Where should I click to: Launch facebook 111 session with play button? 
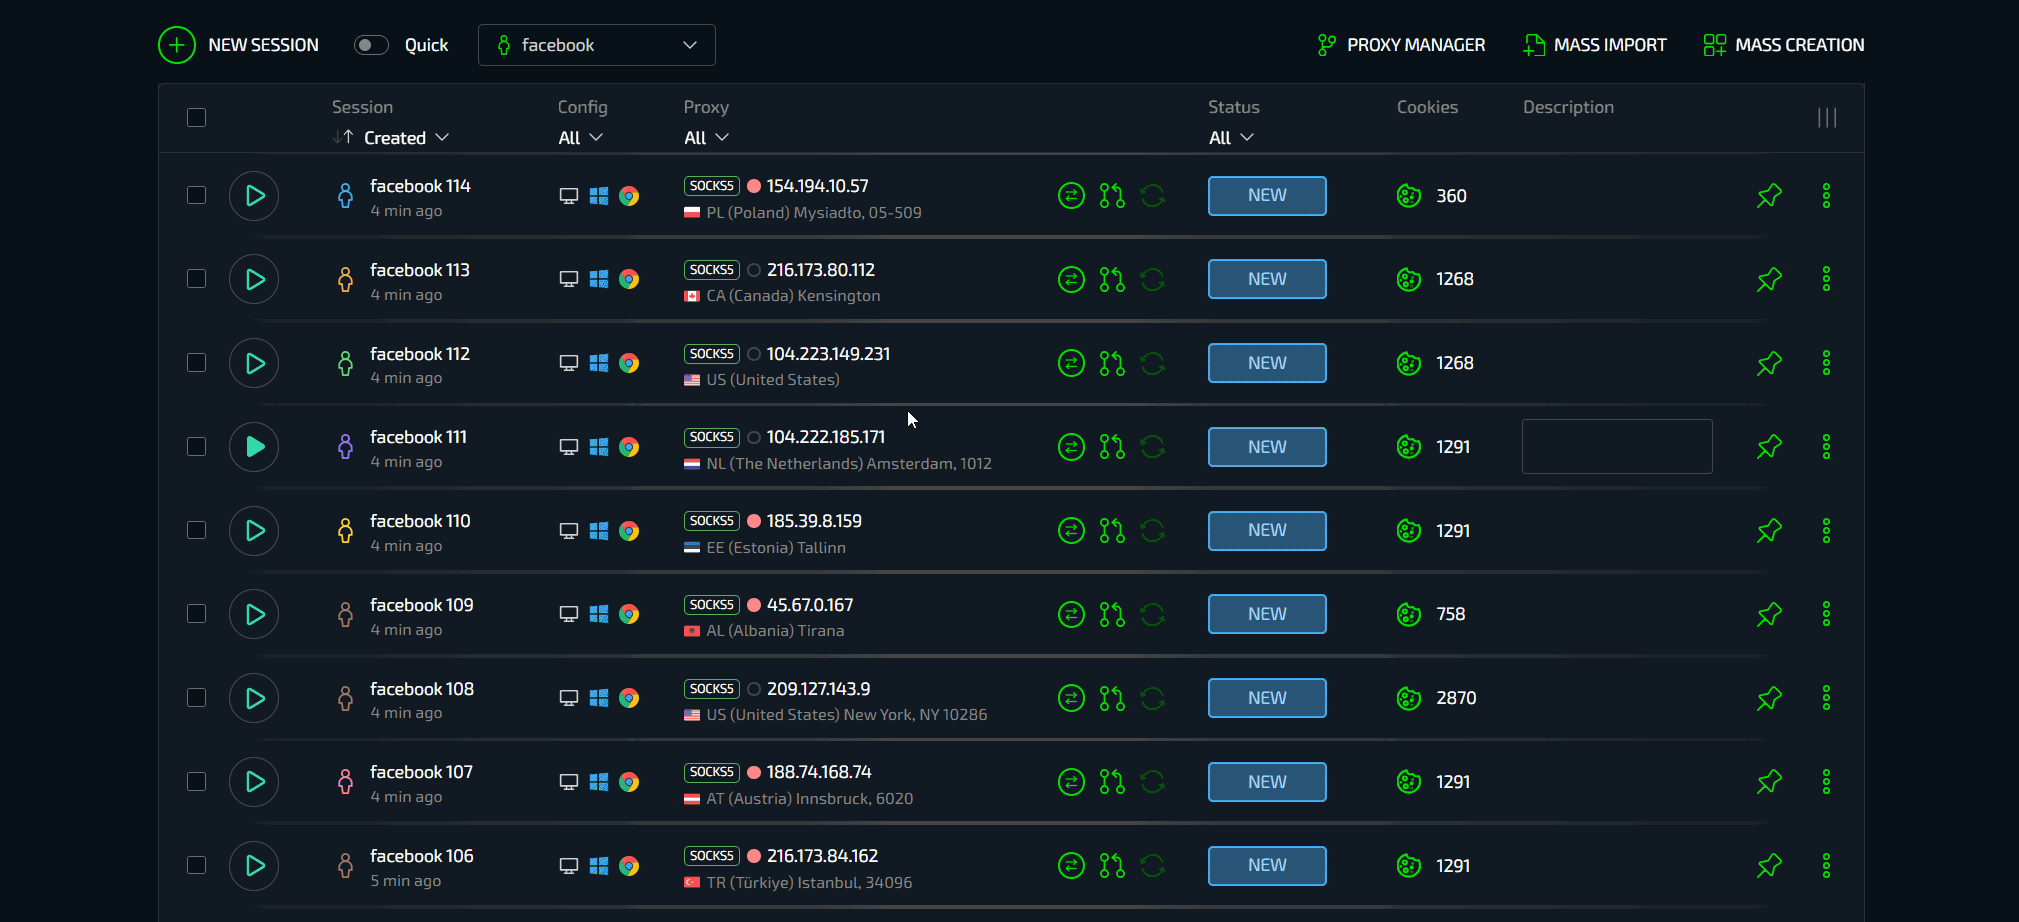click(x=254, y=447)
